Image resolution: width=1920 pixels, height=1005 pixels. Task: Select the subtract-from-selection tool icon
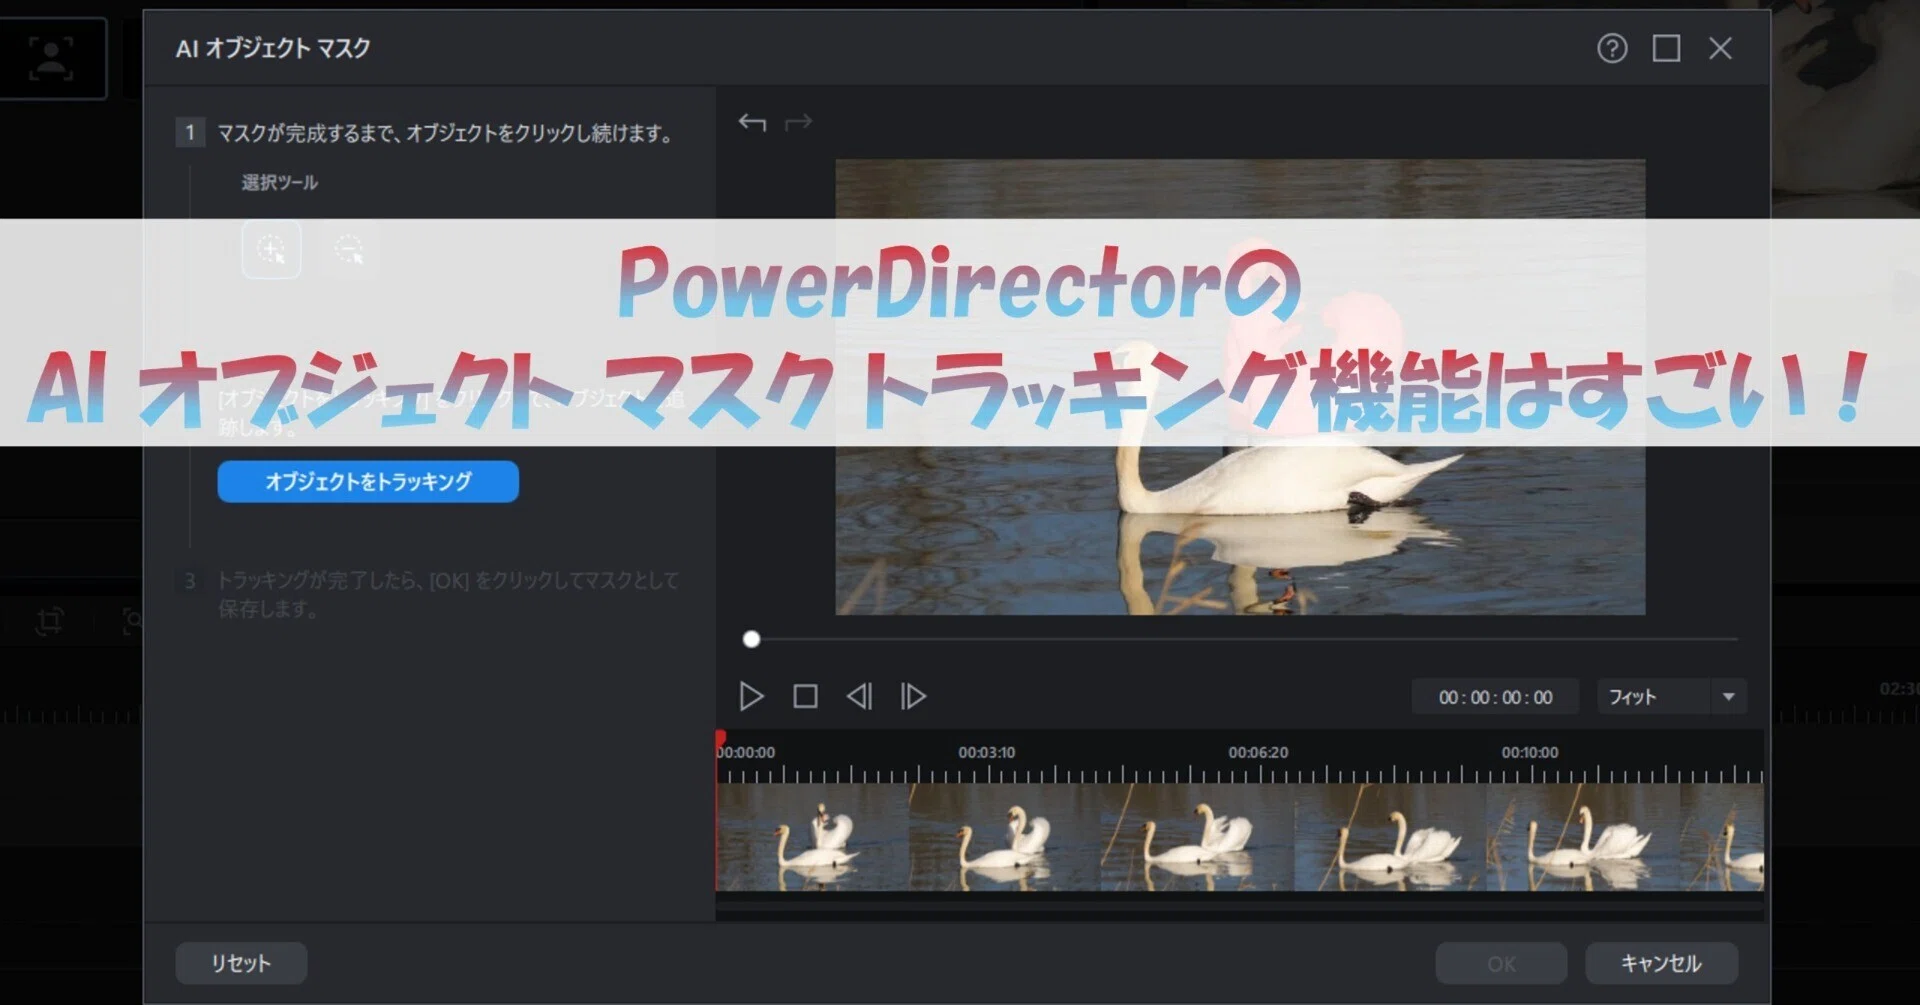pos(348,249)
